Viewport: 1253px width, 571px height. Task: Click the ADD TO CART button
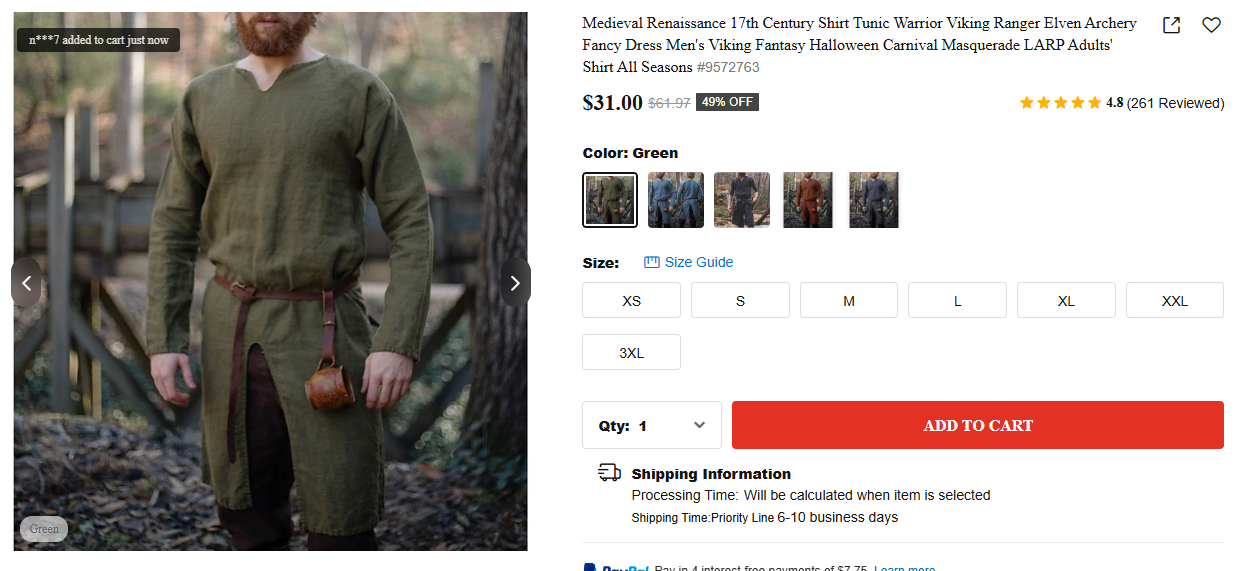977,425
